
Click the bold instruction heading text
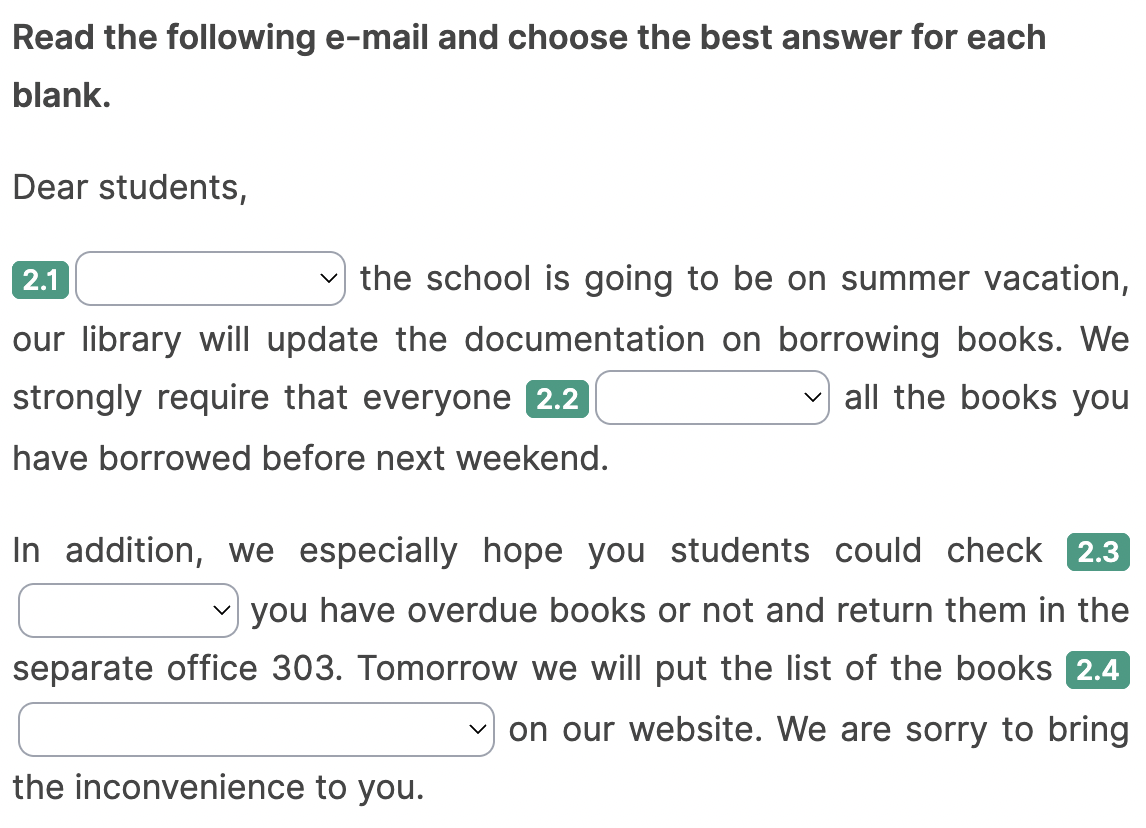point(528,38)
